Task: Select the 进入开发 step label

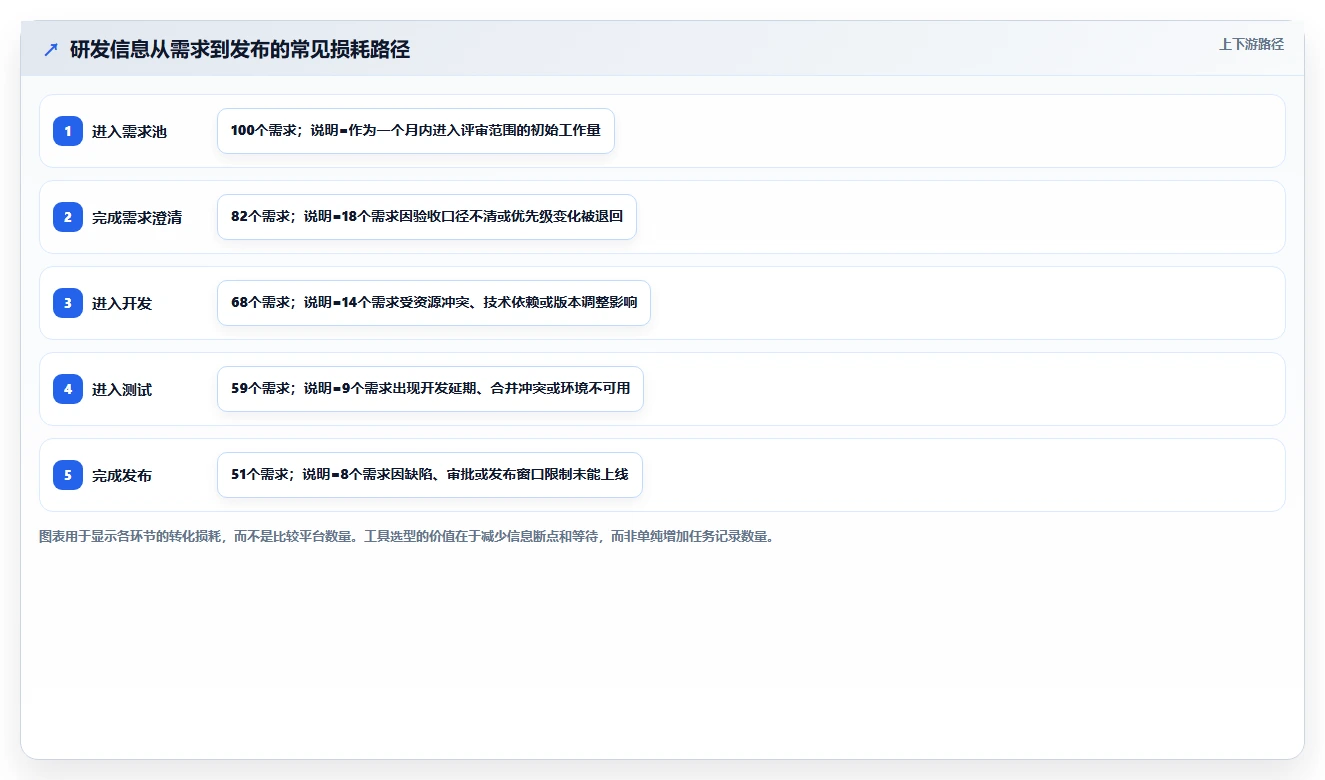Action: [x=122, y=304]
